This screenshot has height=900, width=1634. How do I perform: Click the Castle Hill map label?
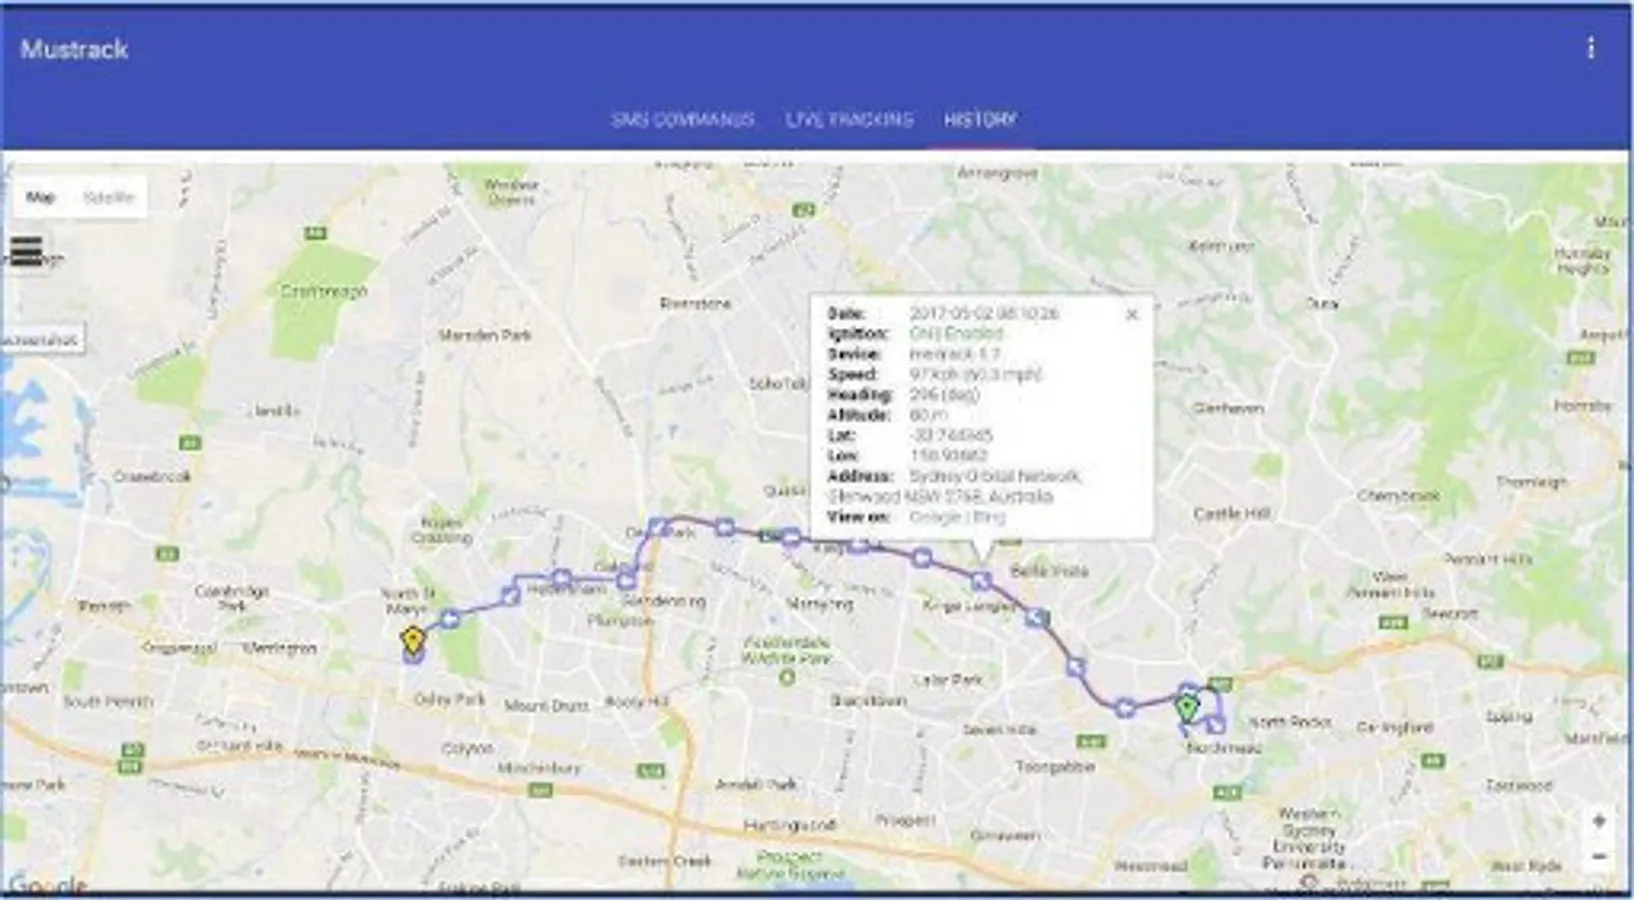click(x=1232, y=513)
